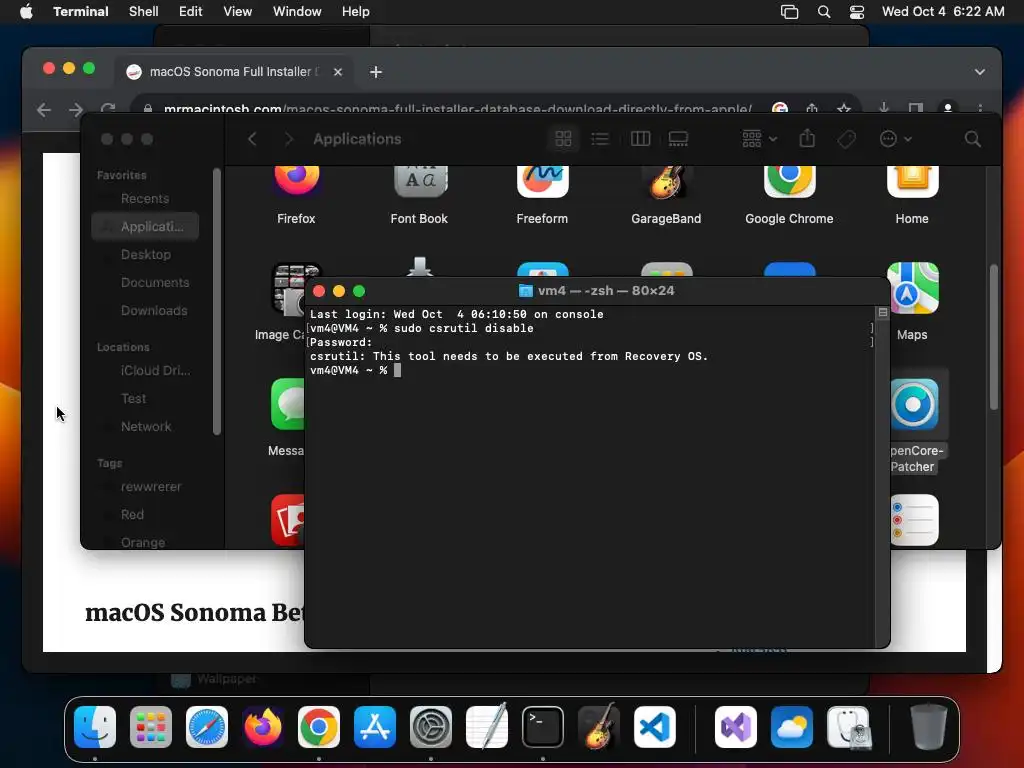Open the Terminal menu in menu bar
This screenshot has height=768, width=1024.
pos(81,11)
